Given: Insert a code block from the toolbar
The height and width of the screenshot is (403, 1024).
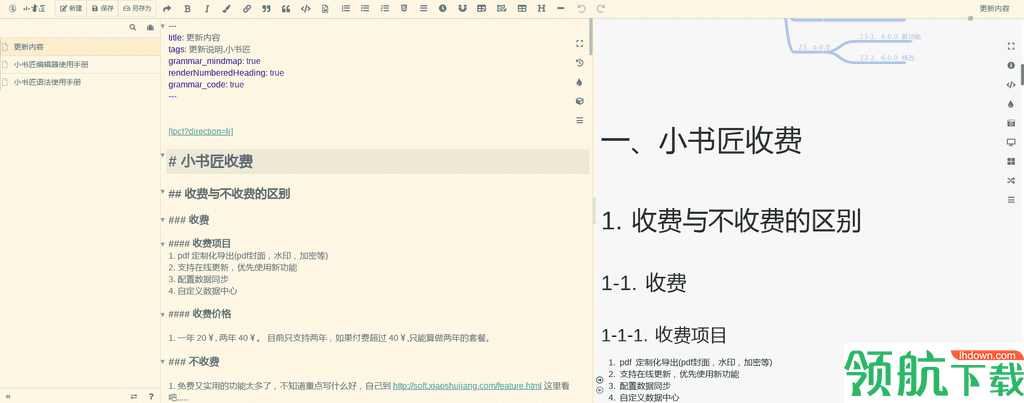Looking at the screenshot, I should (306, 8).
